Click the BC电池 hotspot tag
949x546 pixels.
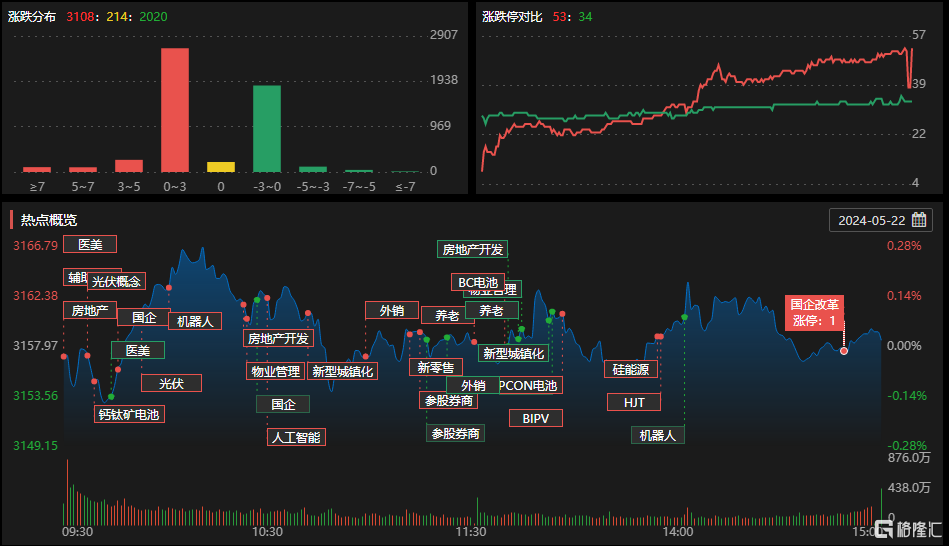point(477,282)
